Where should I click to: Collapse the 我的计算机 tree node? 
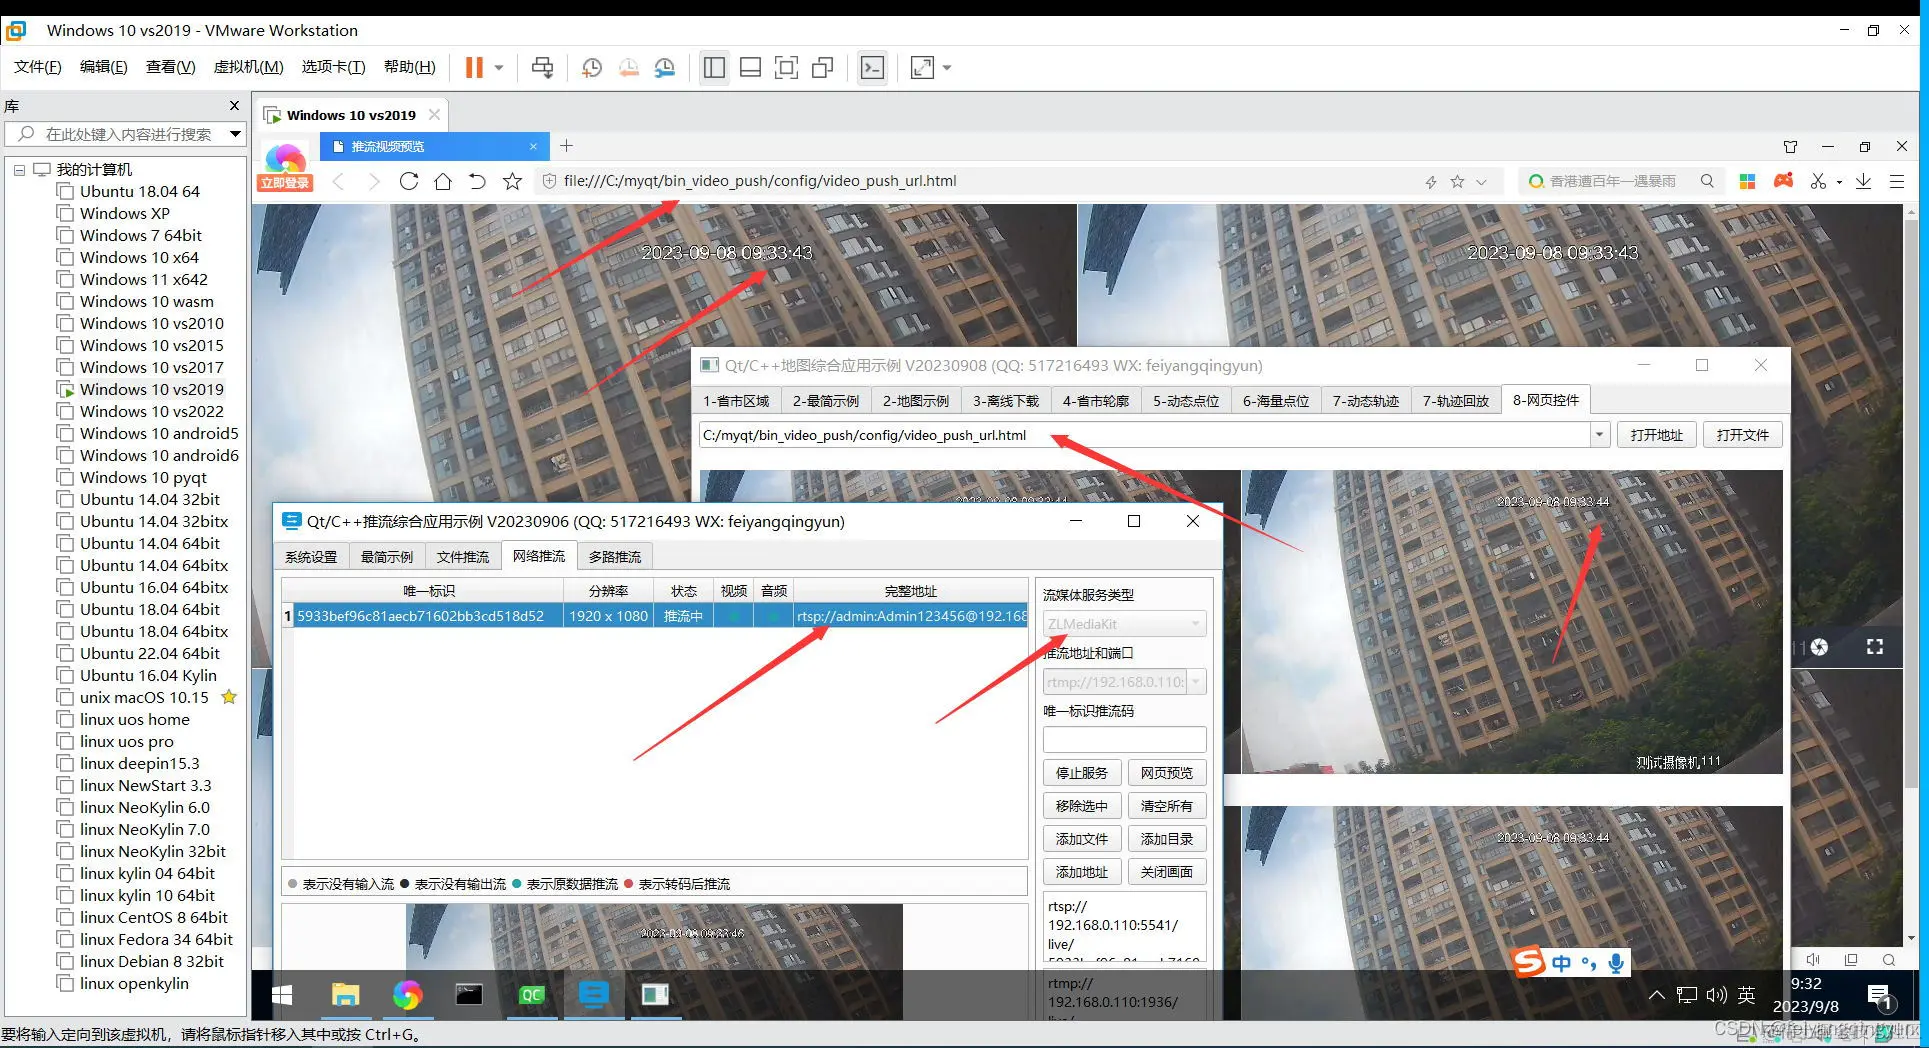[19, 170]
